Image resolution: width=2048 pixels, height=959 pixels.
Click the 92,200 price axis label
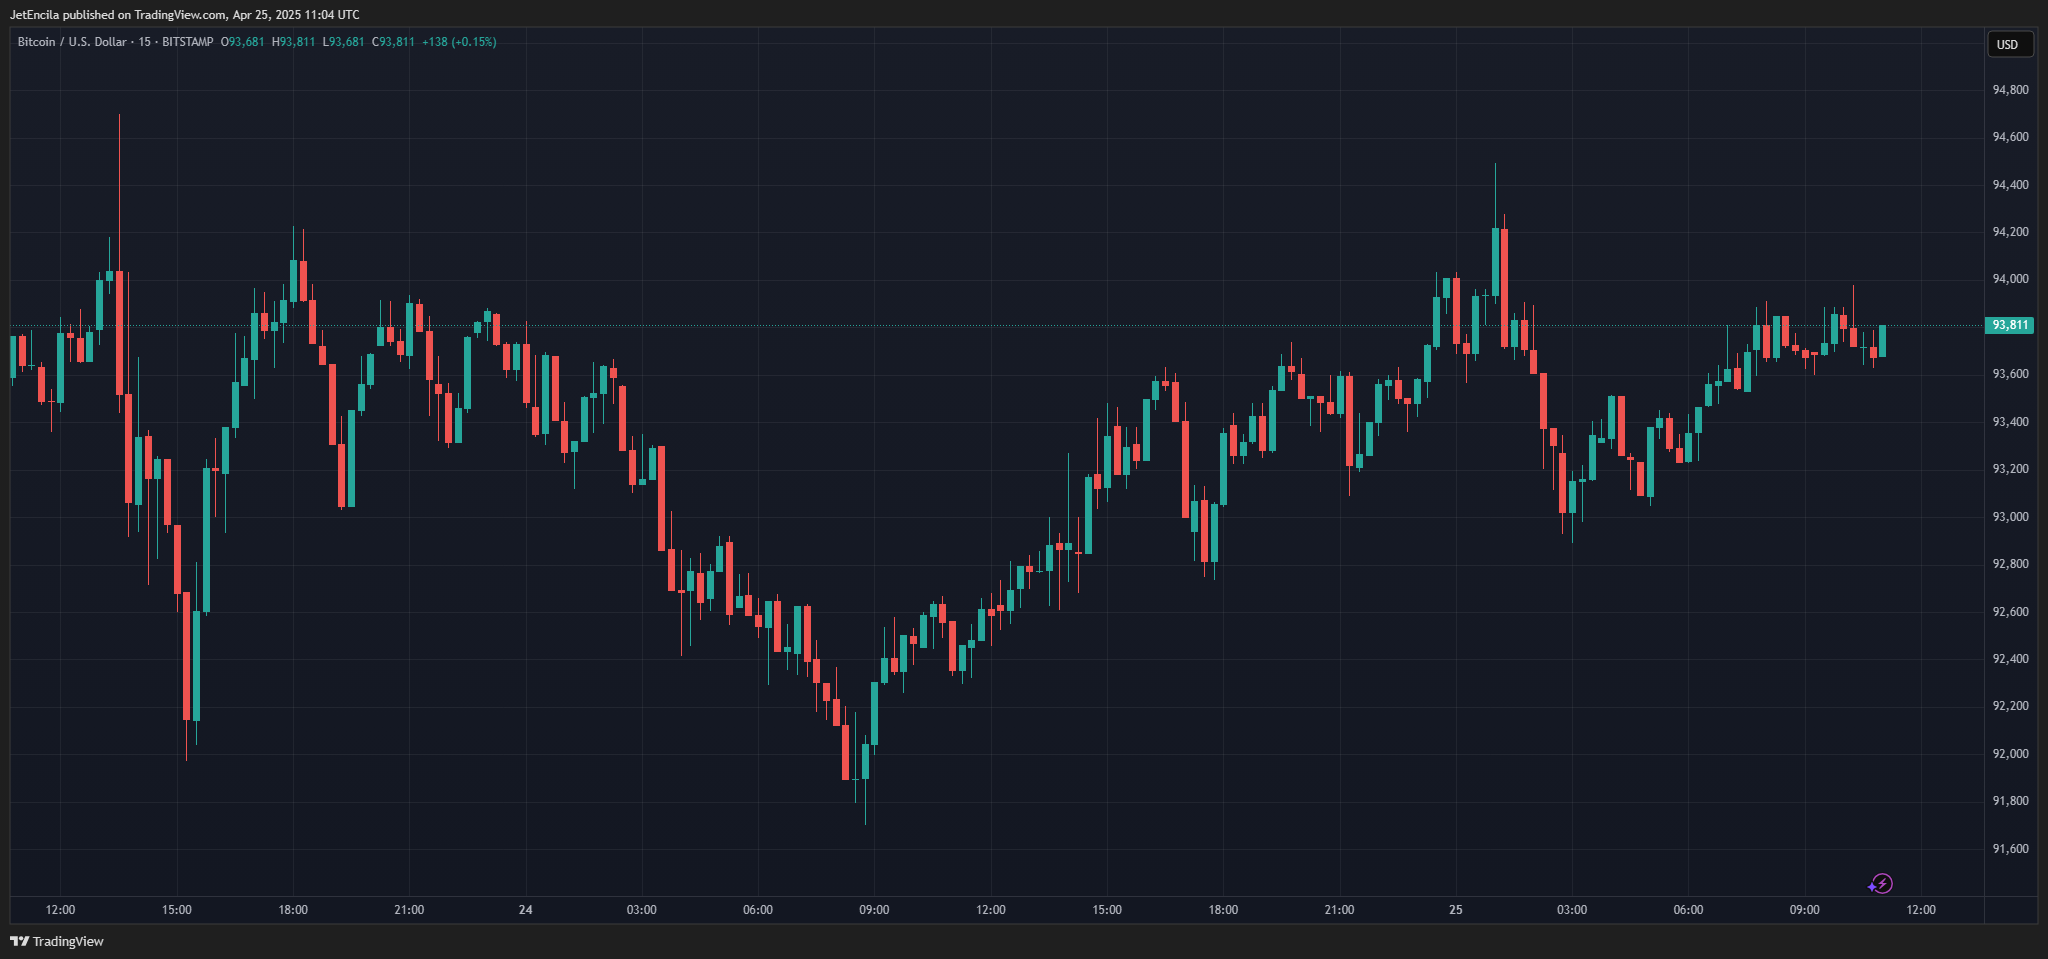coord(2011,706)
